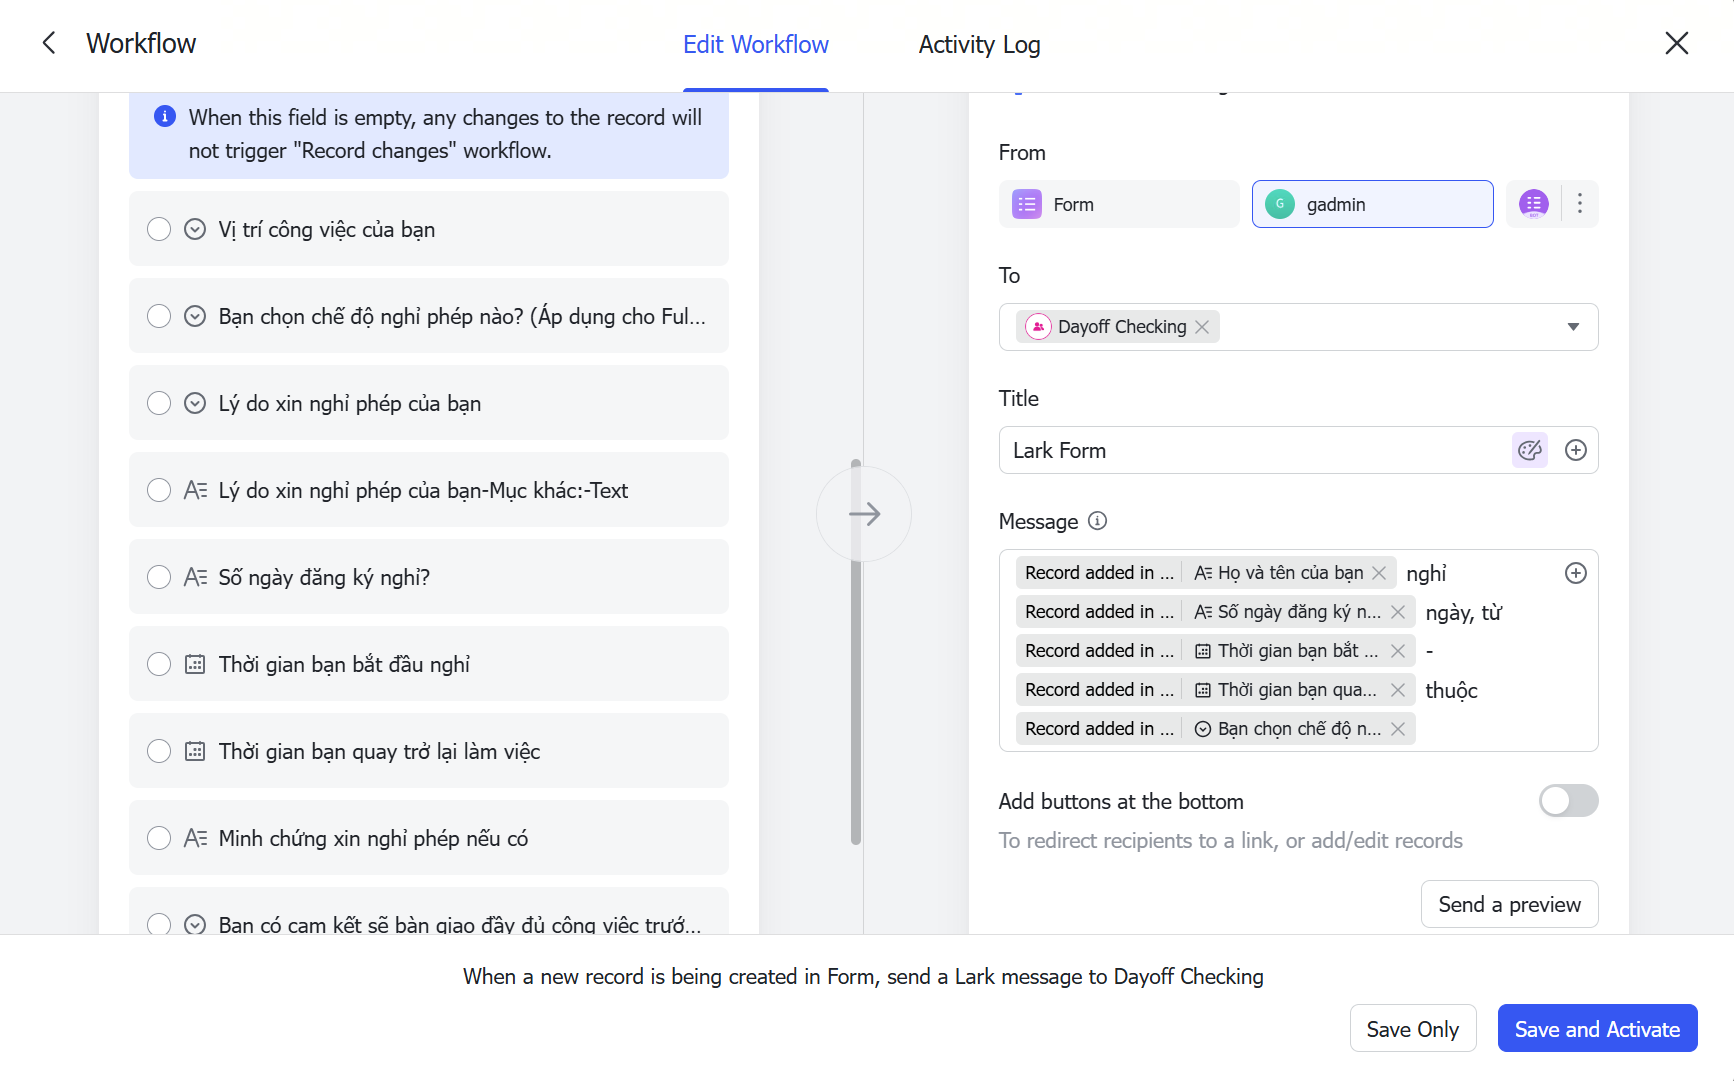Choose the gadmin sender option
This screenshot has width=1734, height=1081.
(1371, 204)
